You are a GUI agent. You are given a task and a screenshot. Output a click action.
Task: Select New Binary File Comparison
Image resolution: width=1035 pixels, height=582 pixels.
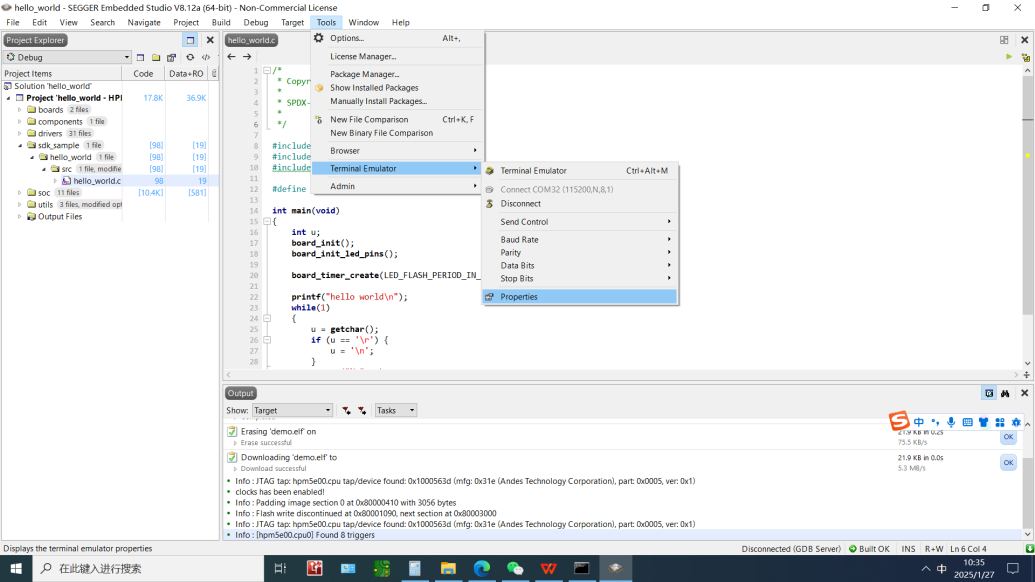point(397,133)
